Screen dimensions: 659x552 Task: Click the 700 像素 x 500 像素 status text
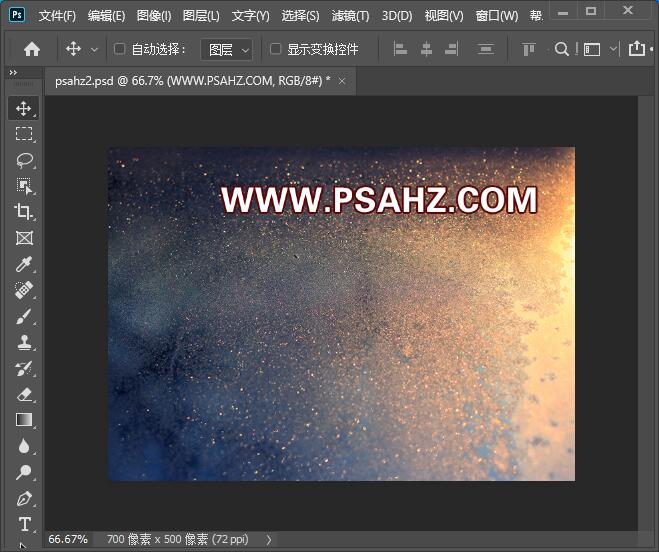tap(178, 539)
